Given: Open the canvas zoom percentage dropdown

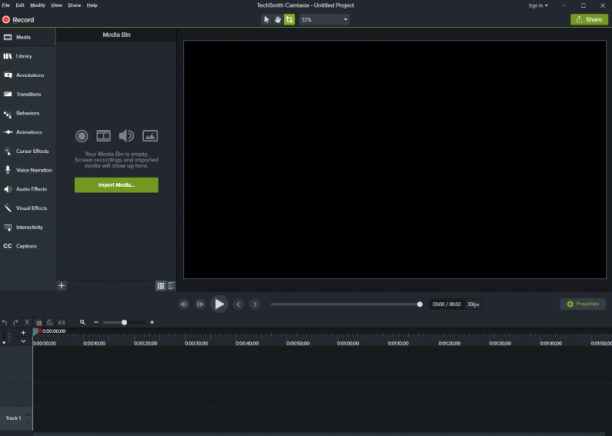Looking at the screenshot, I should click(x=324, y=20).
